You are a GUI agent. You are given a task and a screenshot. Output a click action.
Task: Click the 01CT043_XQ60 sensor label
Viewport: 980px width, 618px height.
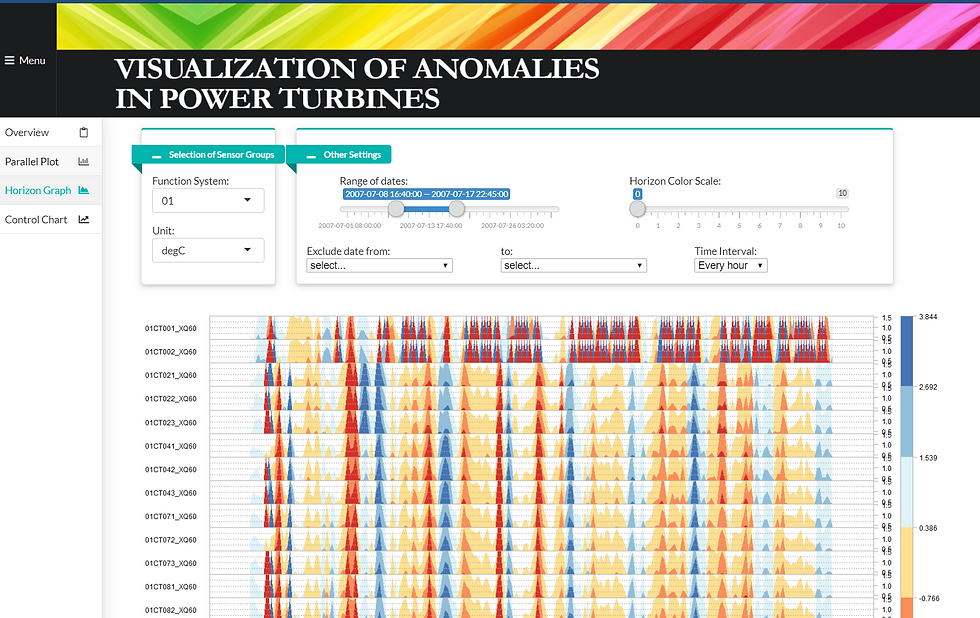pyautogui.click(x=171, y=493)
